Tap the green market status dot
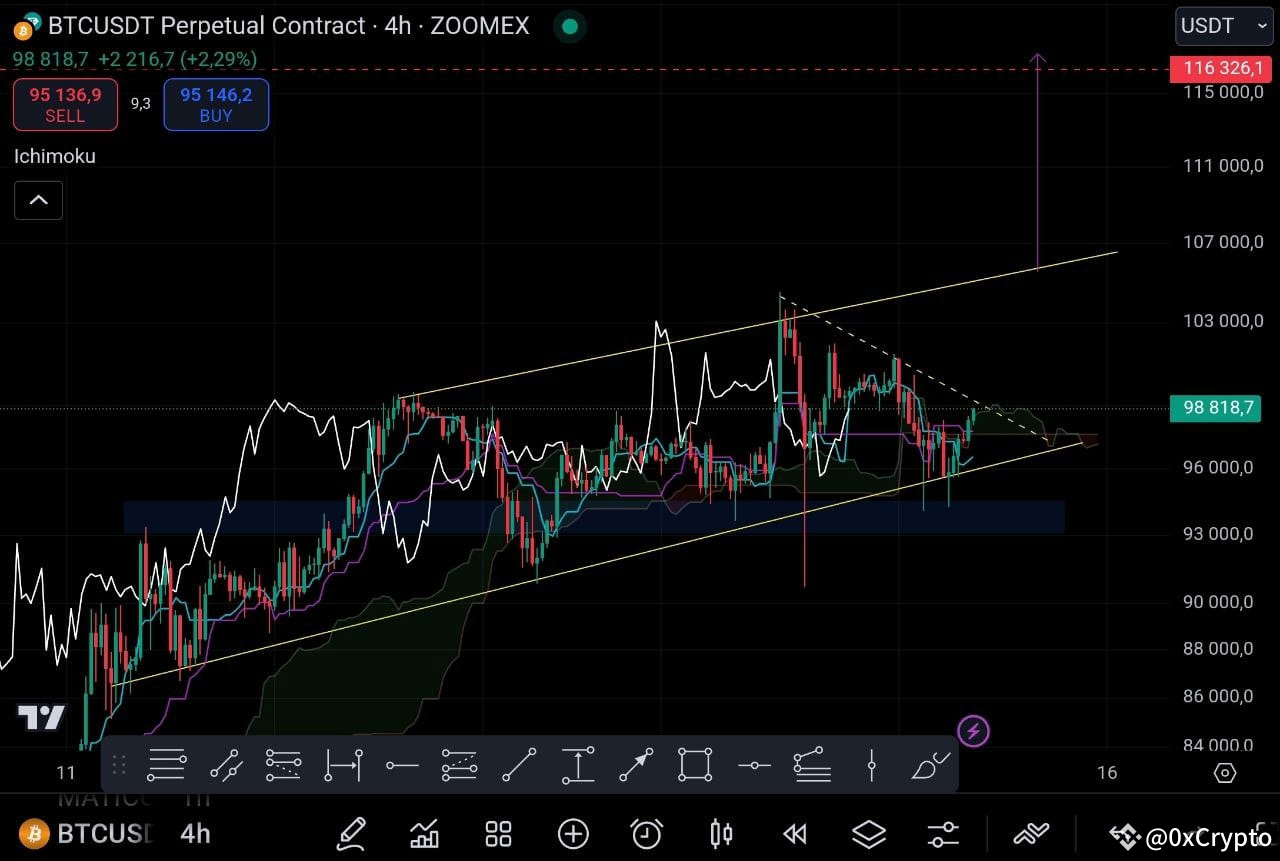Image resolution: width=1280 pixels, height=861 pixels. pos(570,26)
